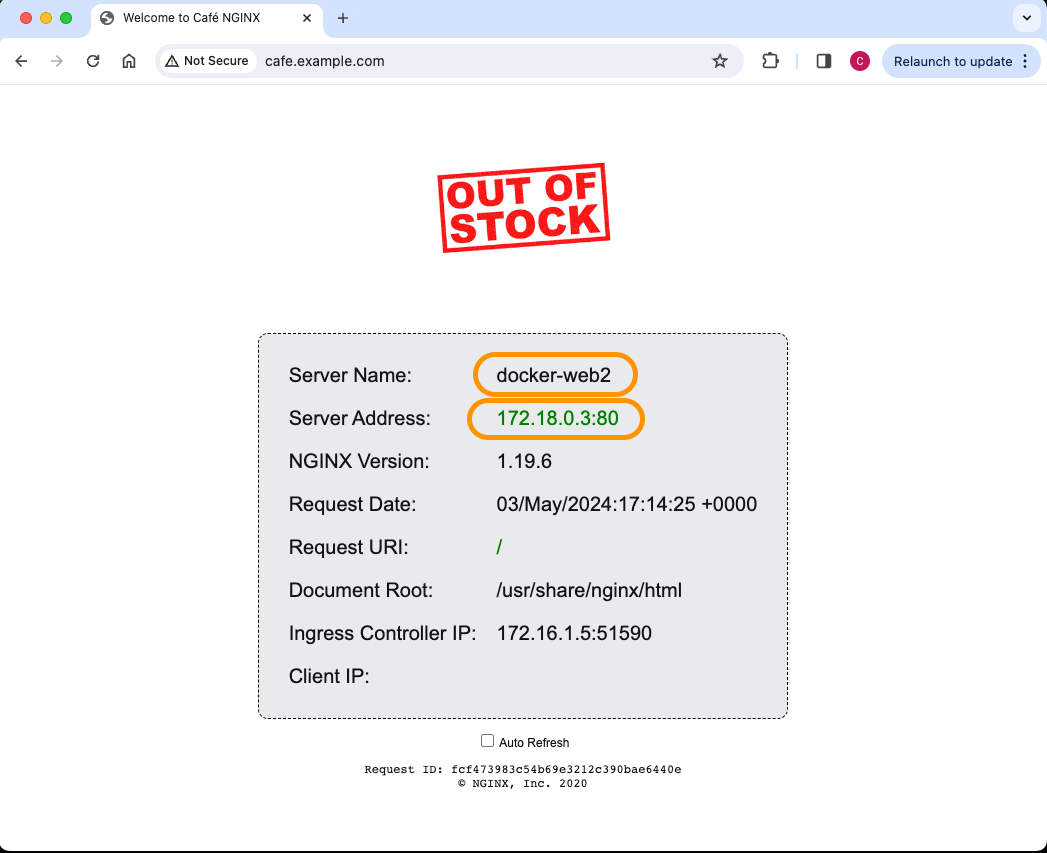
Task: Close the Welcome to Café NGINX tab
Action: [x=306, y=18]
